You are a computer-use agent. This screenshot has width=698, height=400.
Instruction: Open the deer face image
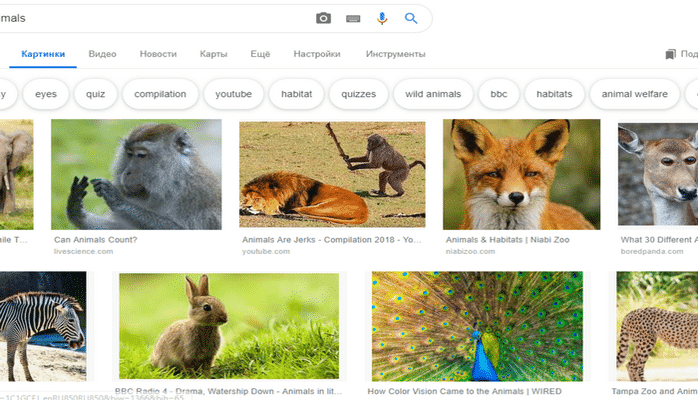click(658, 174)
